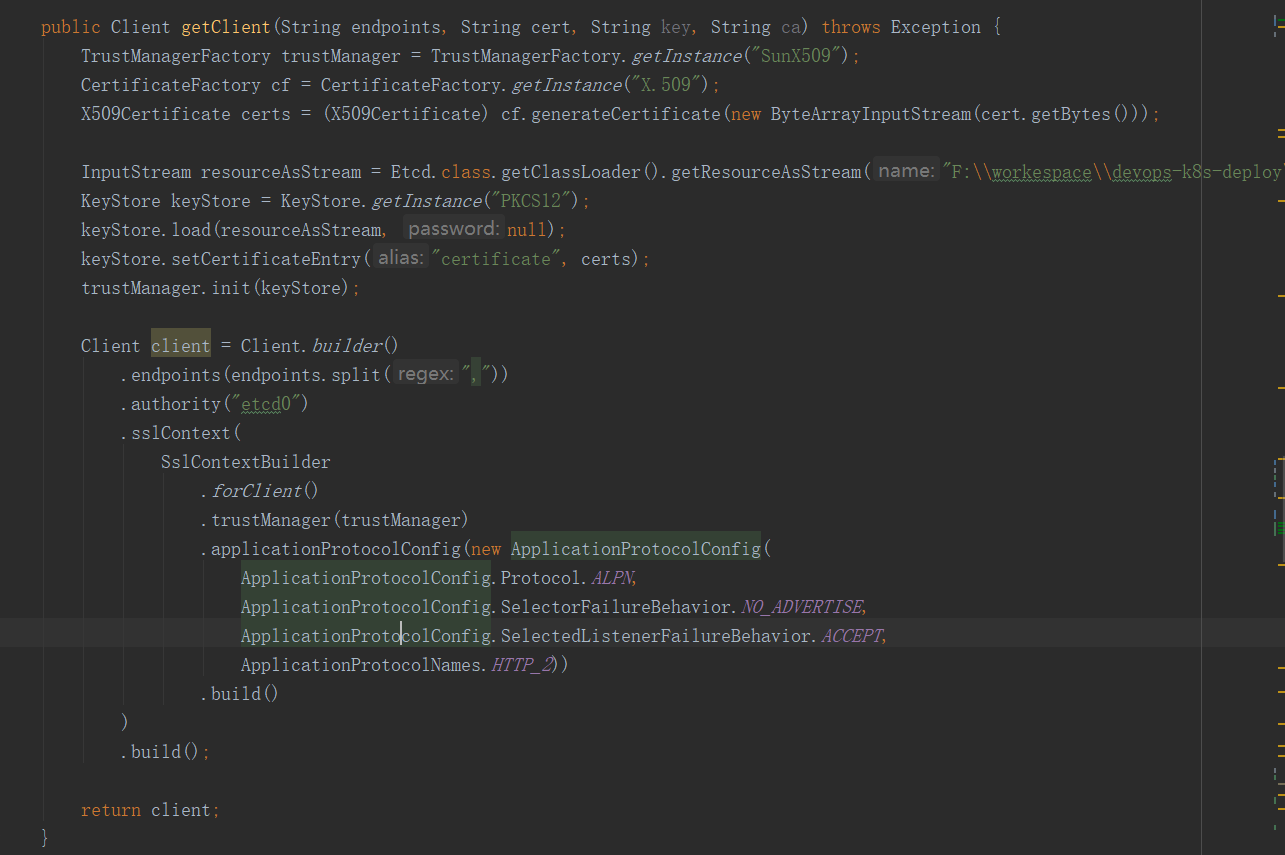Click the CertificateFactory cf declaration
1285x855 pixels.
tap(185, 85)
